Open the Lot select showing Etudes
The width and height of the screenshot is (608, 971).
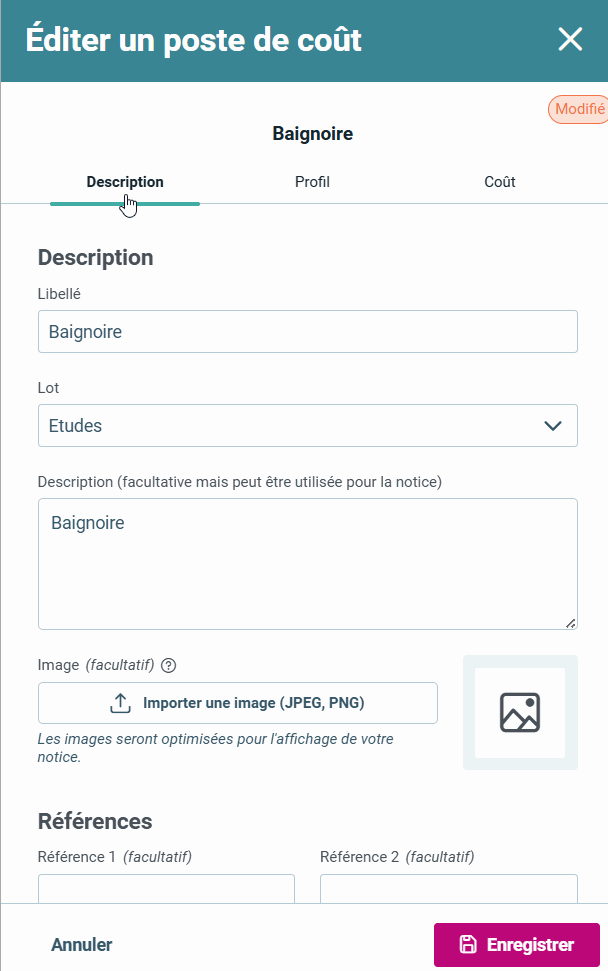pos(290,426)
